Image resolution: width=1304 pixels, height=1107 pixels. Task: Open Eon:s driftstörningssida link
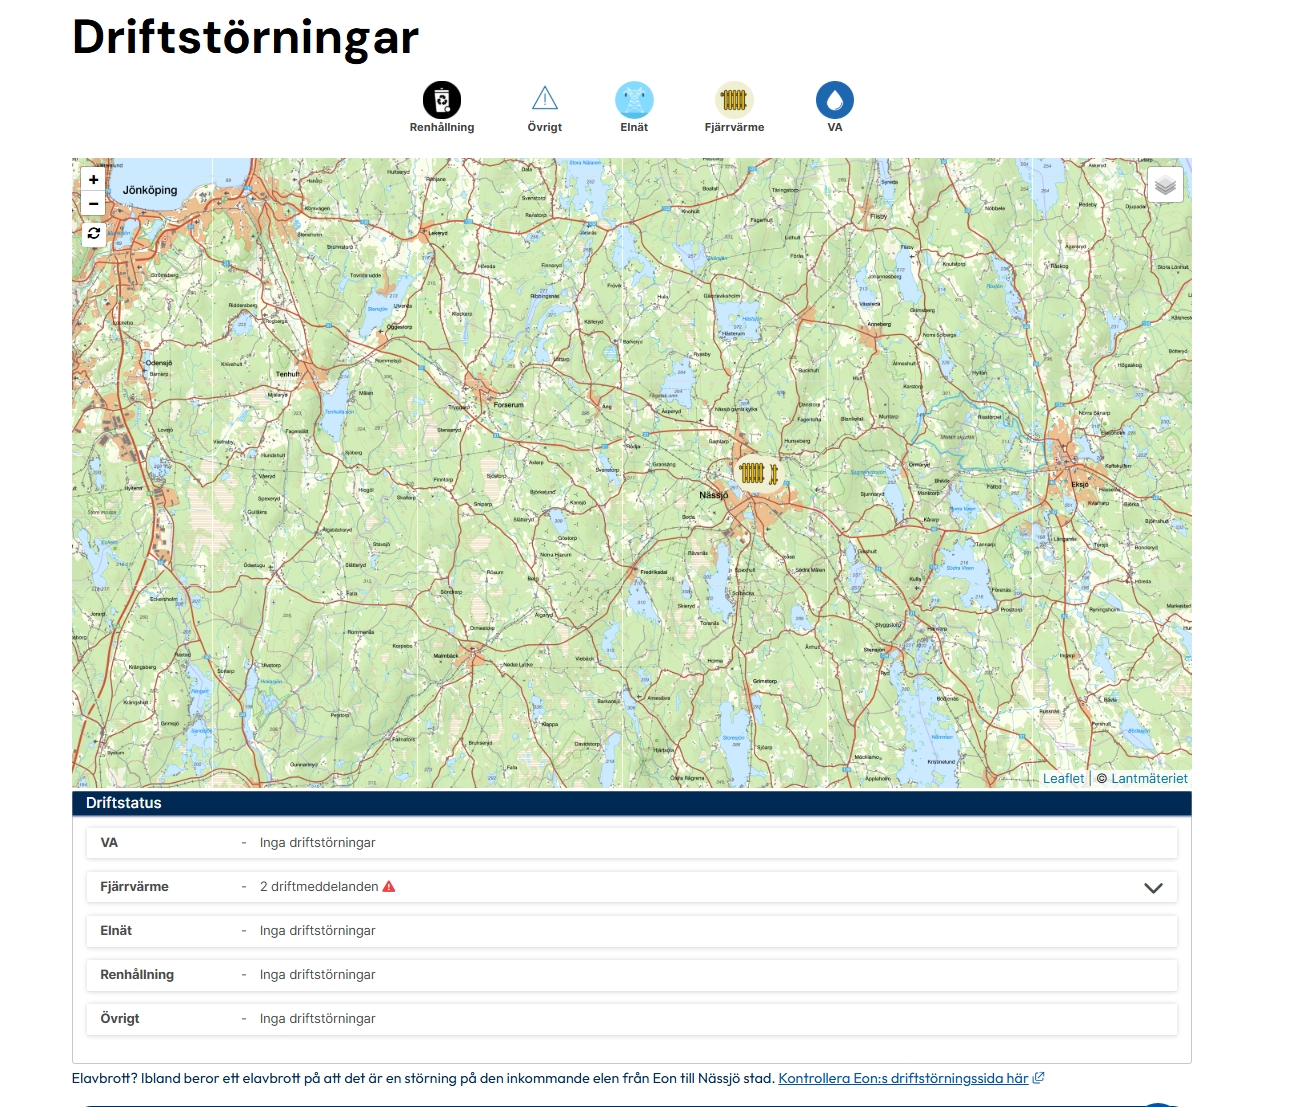[x=903, y=1078]
